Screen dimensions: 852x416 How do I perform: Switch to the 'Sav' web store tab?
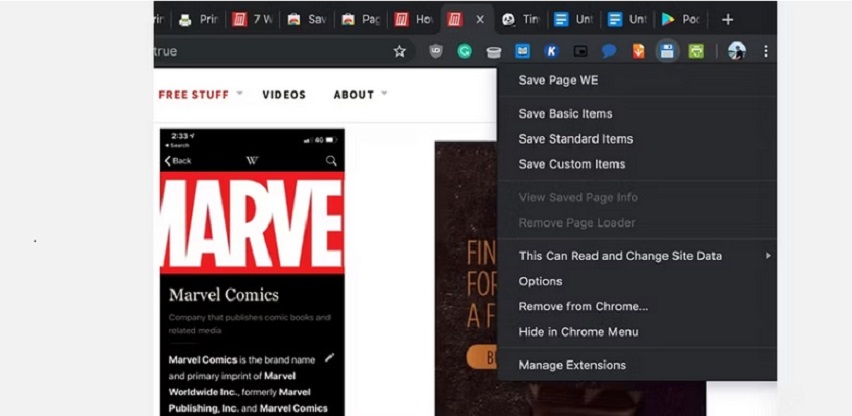point(307,20)
